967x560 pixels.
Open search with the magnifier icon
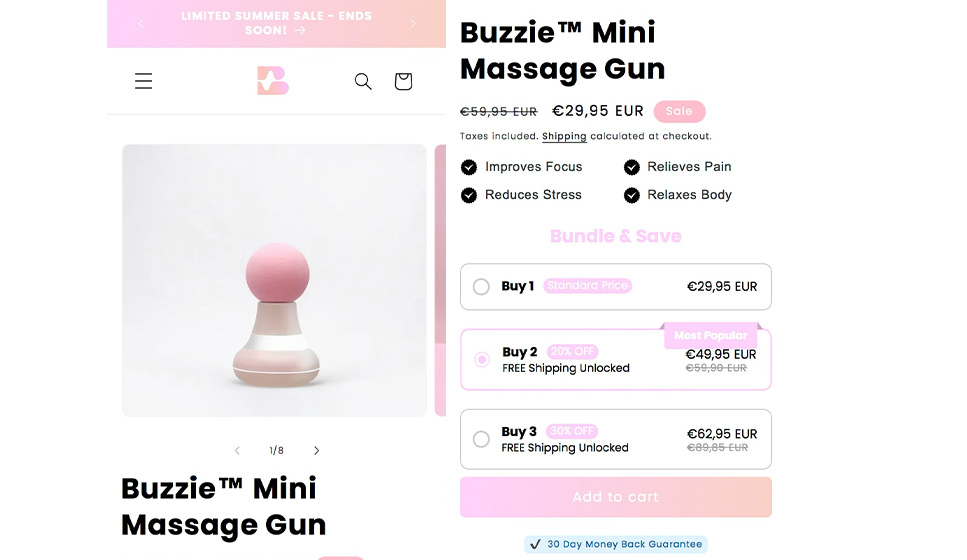pos(363,81)
